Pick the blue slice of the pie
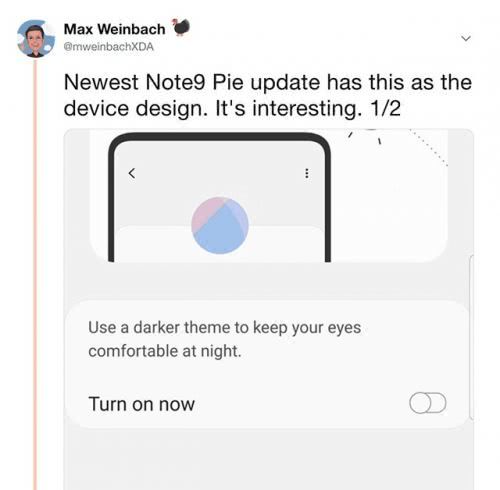This screenshot has height=490, width=500. point(218,233)
